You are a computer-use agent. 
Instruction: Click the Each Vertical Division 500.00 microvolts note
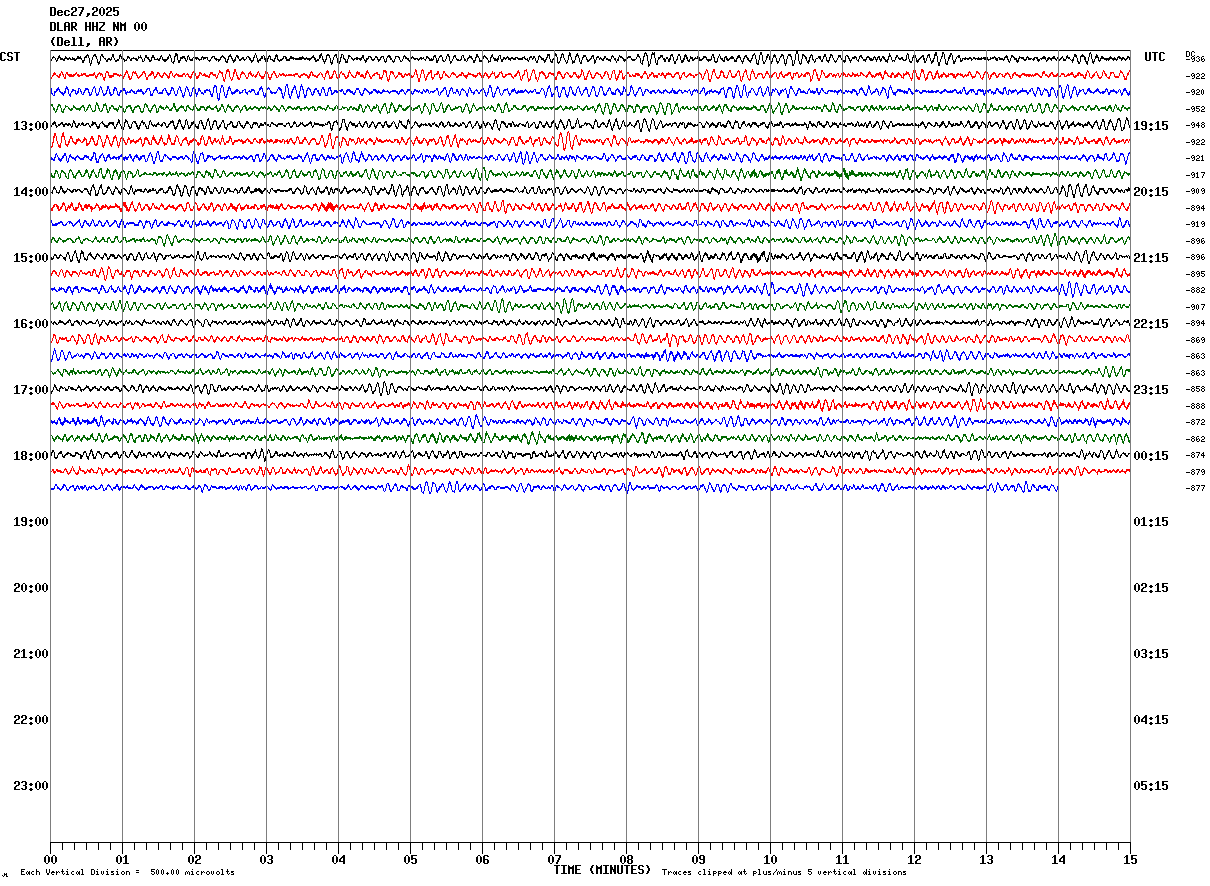[x=127, y=873]
